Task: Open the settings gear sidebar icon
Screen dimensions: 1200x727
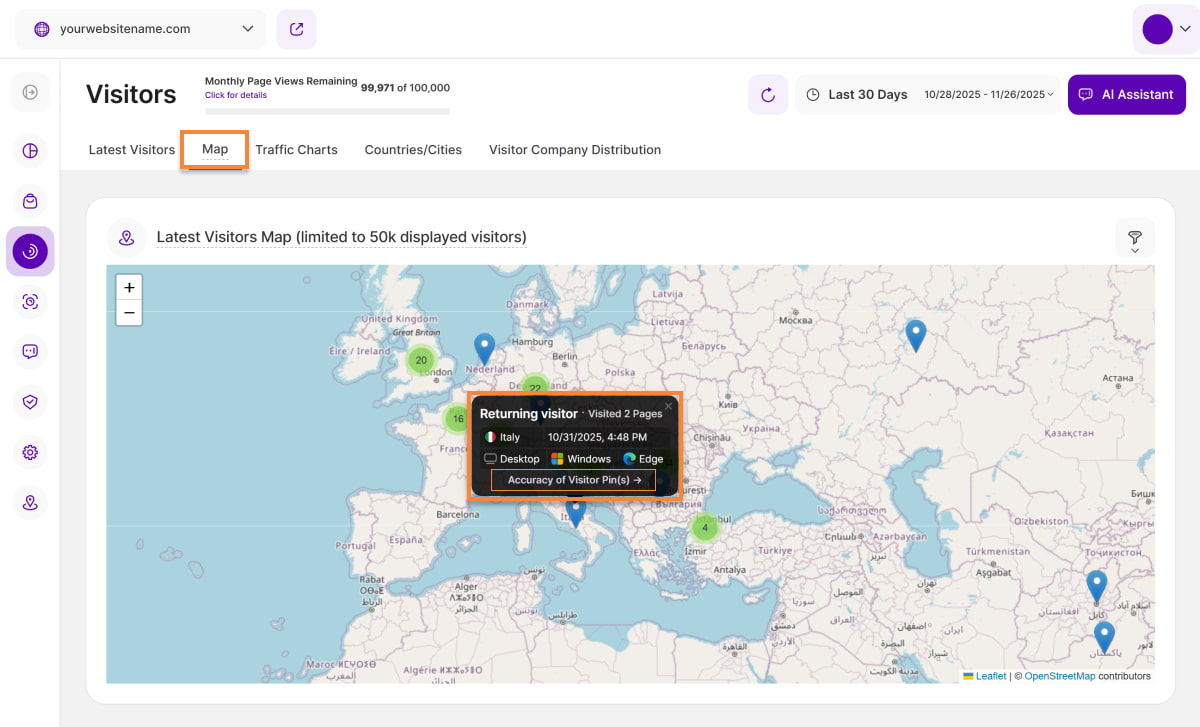Action: pos(30,452)
